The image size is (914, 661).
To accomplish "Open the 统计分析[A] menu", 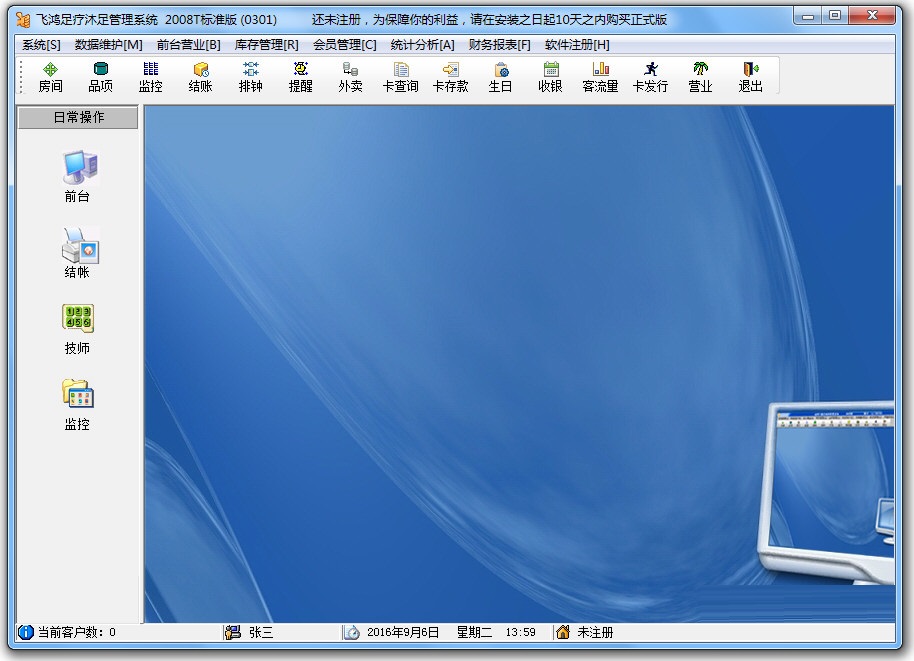I will pos(423,45).
